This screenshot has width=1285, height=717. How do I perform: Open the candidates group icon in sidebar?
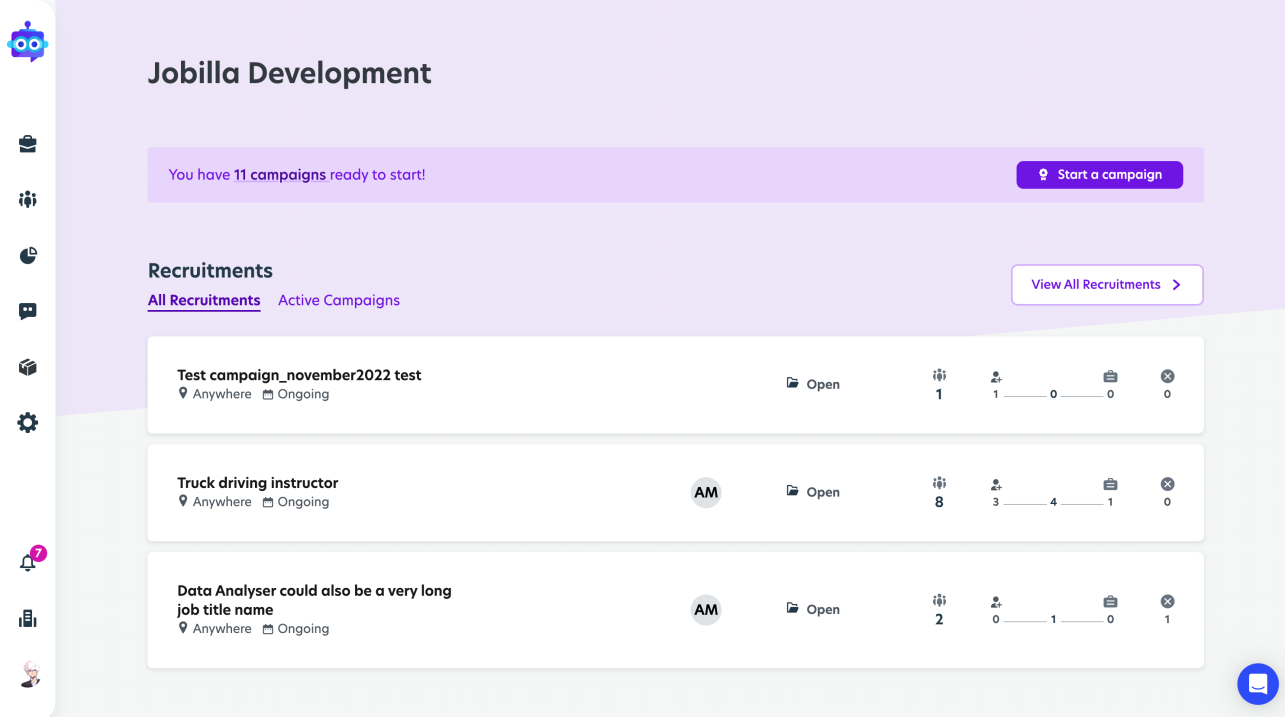[28, 199]
